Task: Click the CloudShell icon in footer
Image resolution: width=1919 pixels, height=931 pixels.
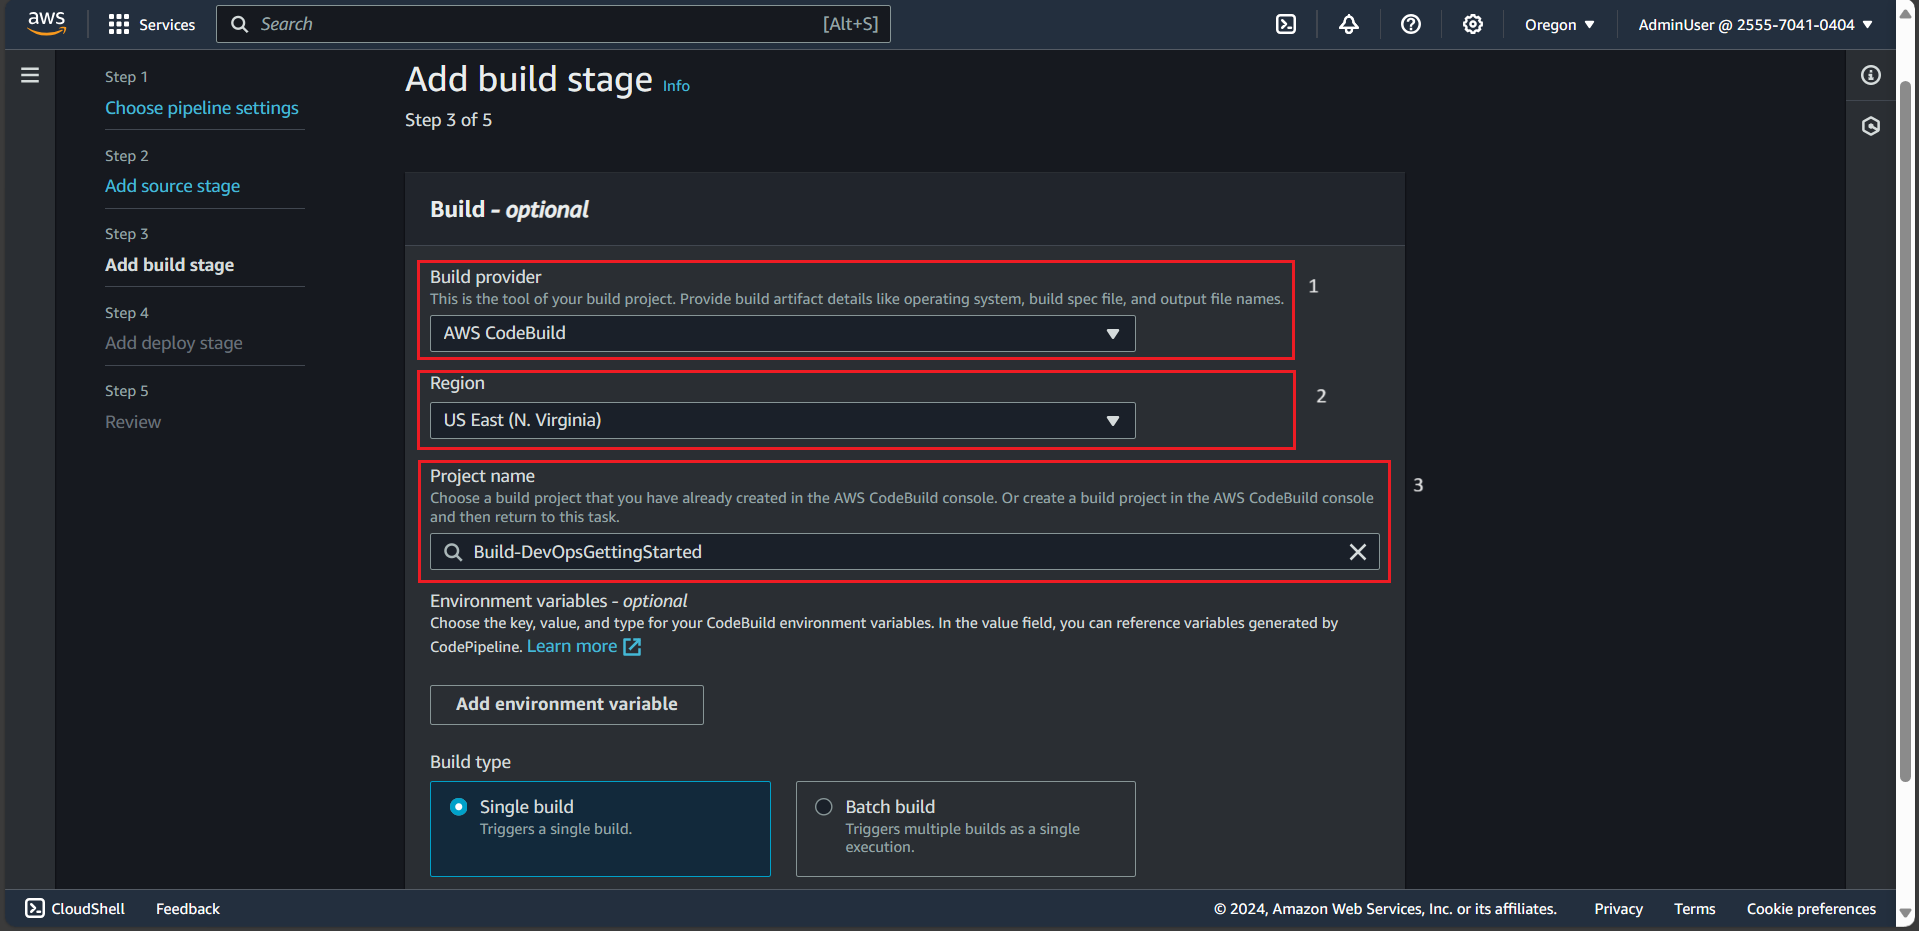Action: point(35,908)
